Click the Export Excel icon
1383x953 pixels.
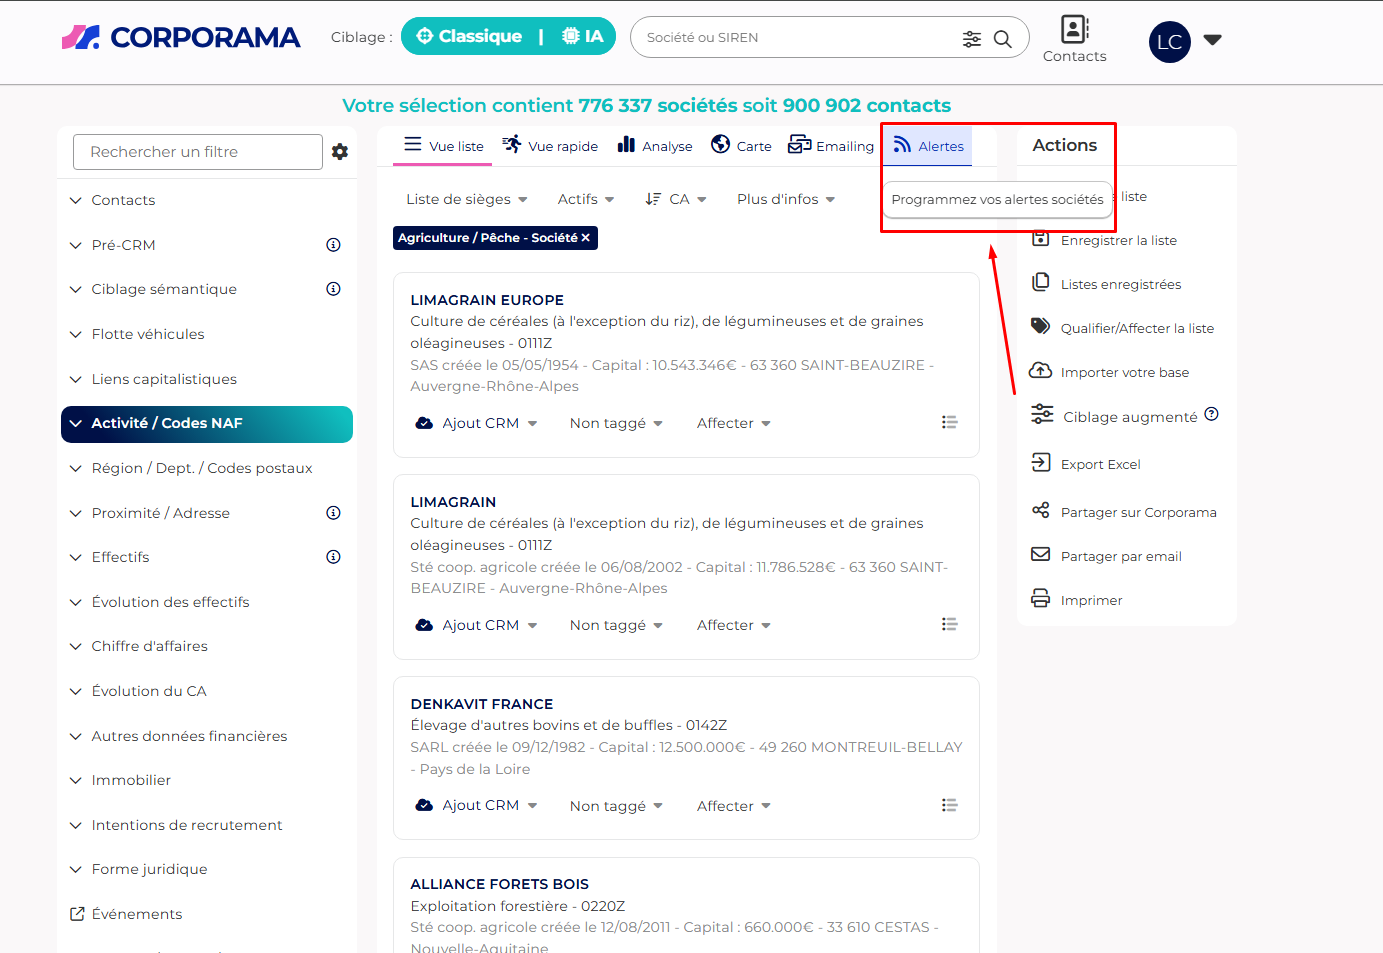[1041, 463]
